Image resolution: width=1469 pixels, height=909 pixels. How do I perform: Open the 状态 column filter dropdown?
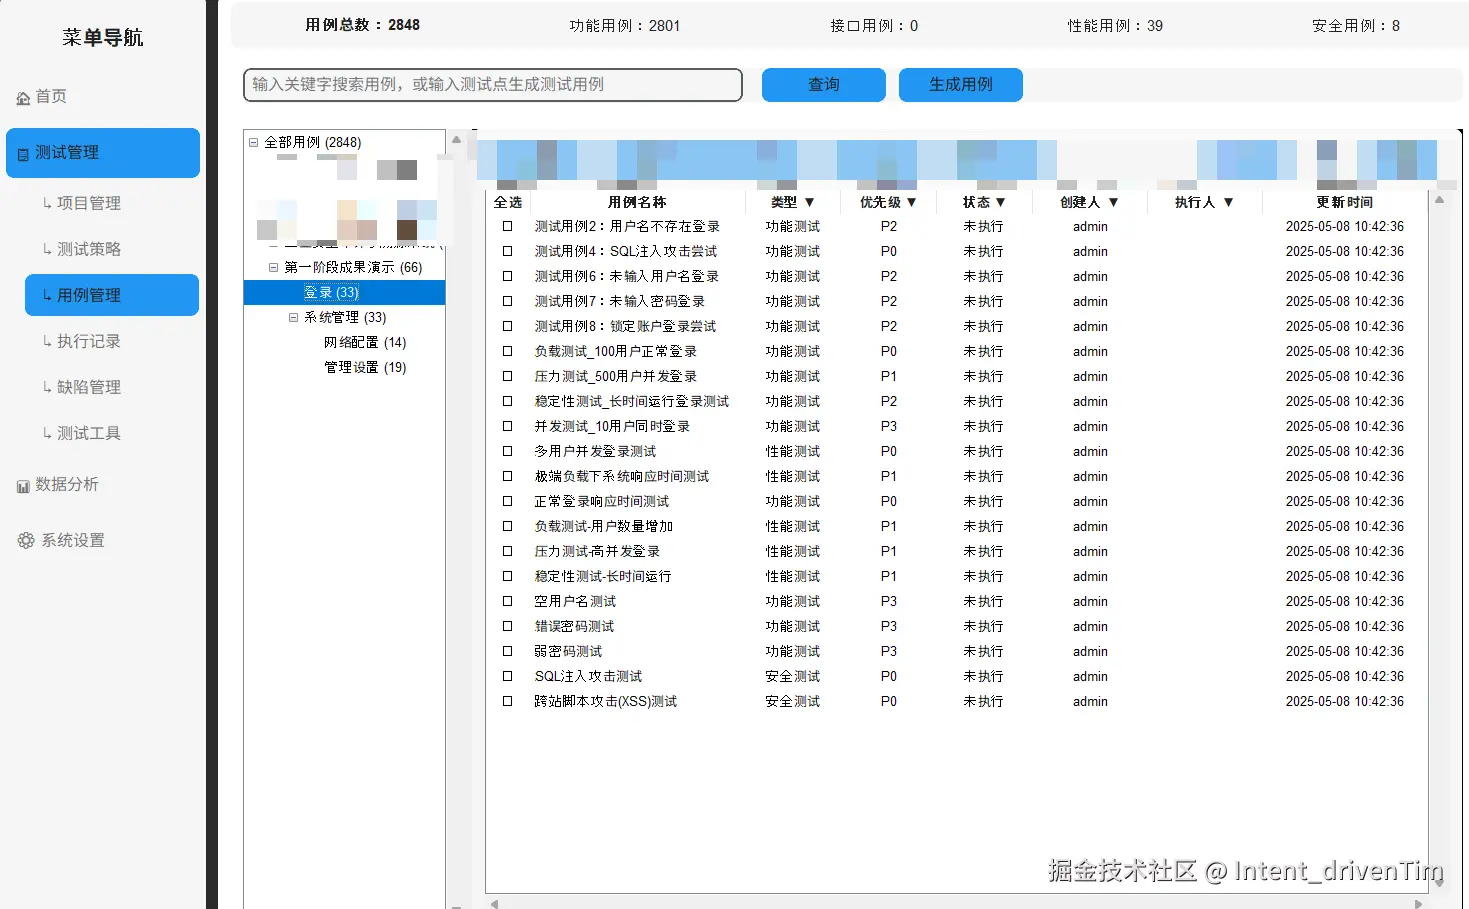click(x=1000, y=202)
